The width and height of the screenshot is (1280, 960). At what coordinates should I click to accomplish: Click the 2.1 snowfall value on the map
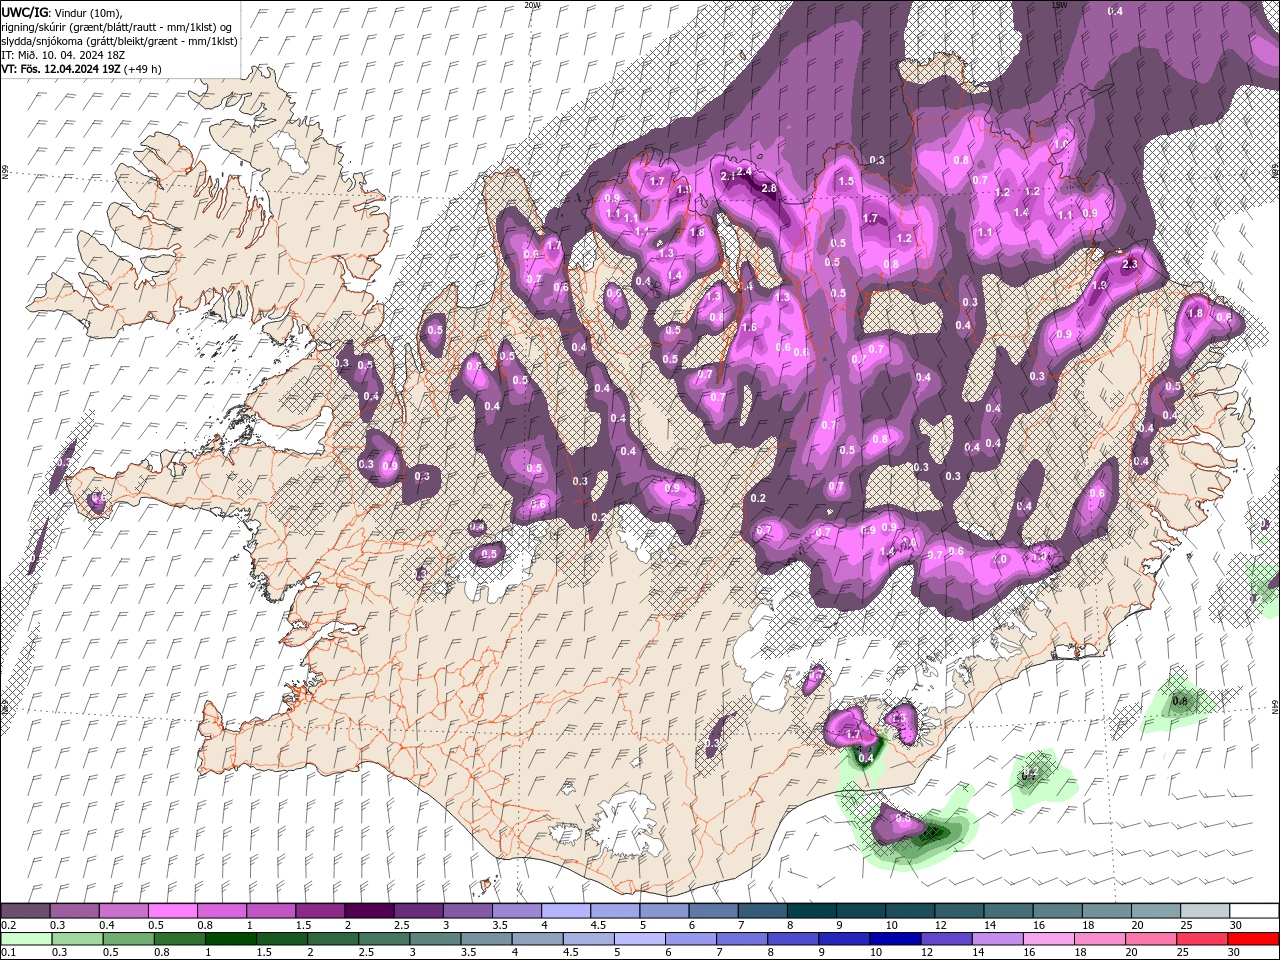tap(727, 175)
